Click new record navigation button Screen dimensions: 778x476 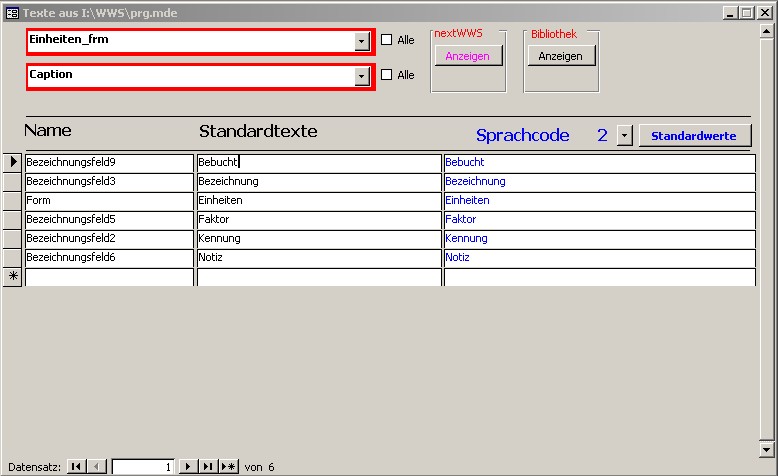(228, 467)
